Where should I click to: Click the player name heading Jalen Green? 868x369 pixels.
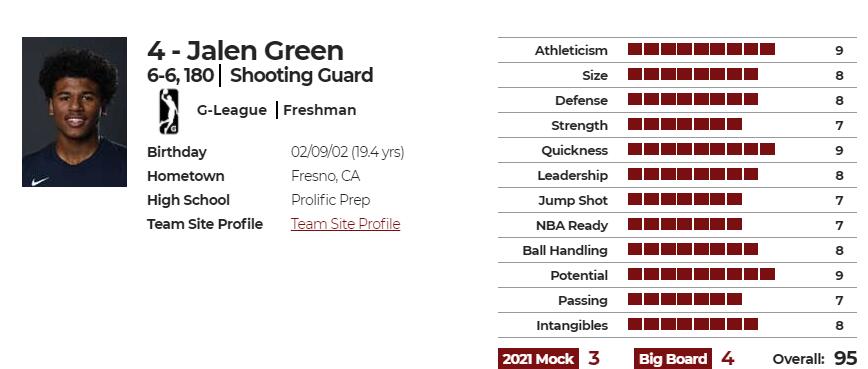[x=265, y=50]
